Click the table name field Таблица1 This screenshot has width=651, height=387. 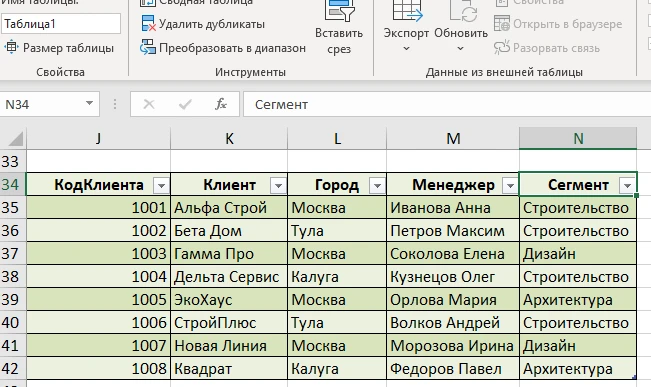[x=61, y=24]
